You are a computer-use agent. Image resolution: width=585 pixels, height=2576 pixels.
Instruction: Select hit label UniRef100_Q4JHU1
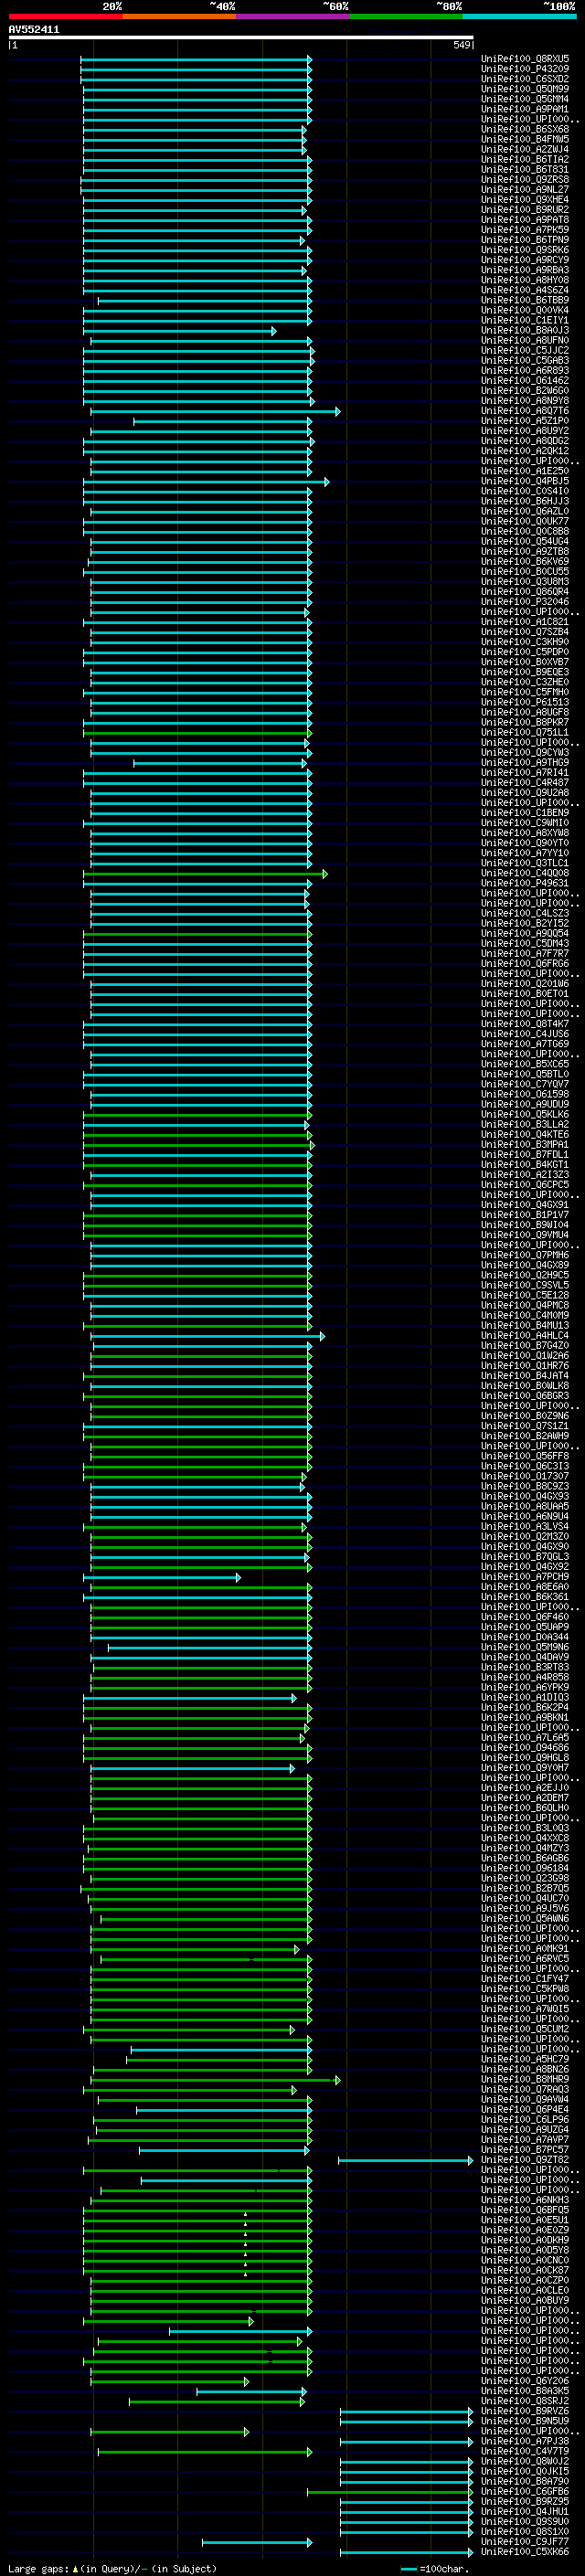tap(525, 2511)
